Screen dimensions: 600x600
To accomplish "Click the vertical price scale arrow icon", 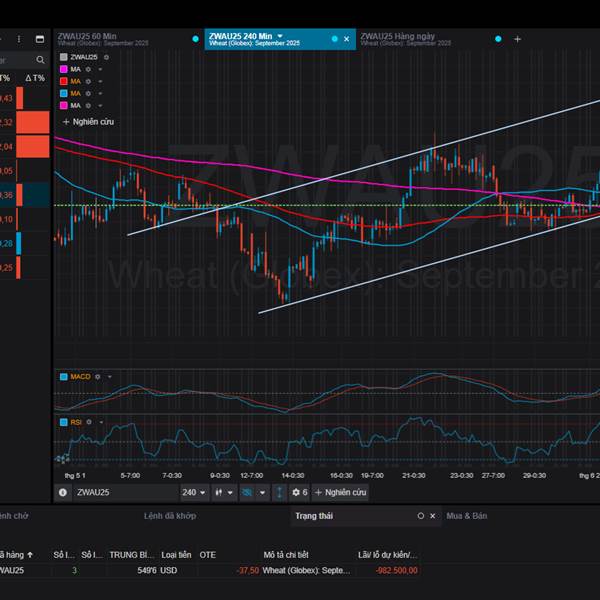I will coord(280,492).
